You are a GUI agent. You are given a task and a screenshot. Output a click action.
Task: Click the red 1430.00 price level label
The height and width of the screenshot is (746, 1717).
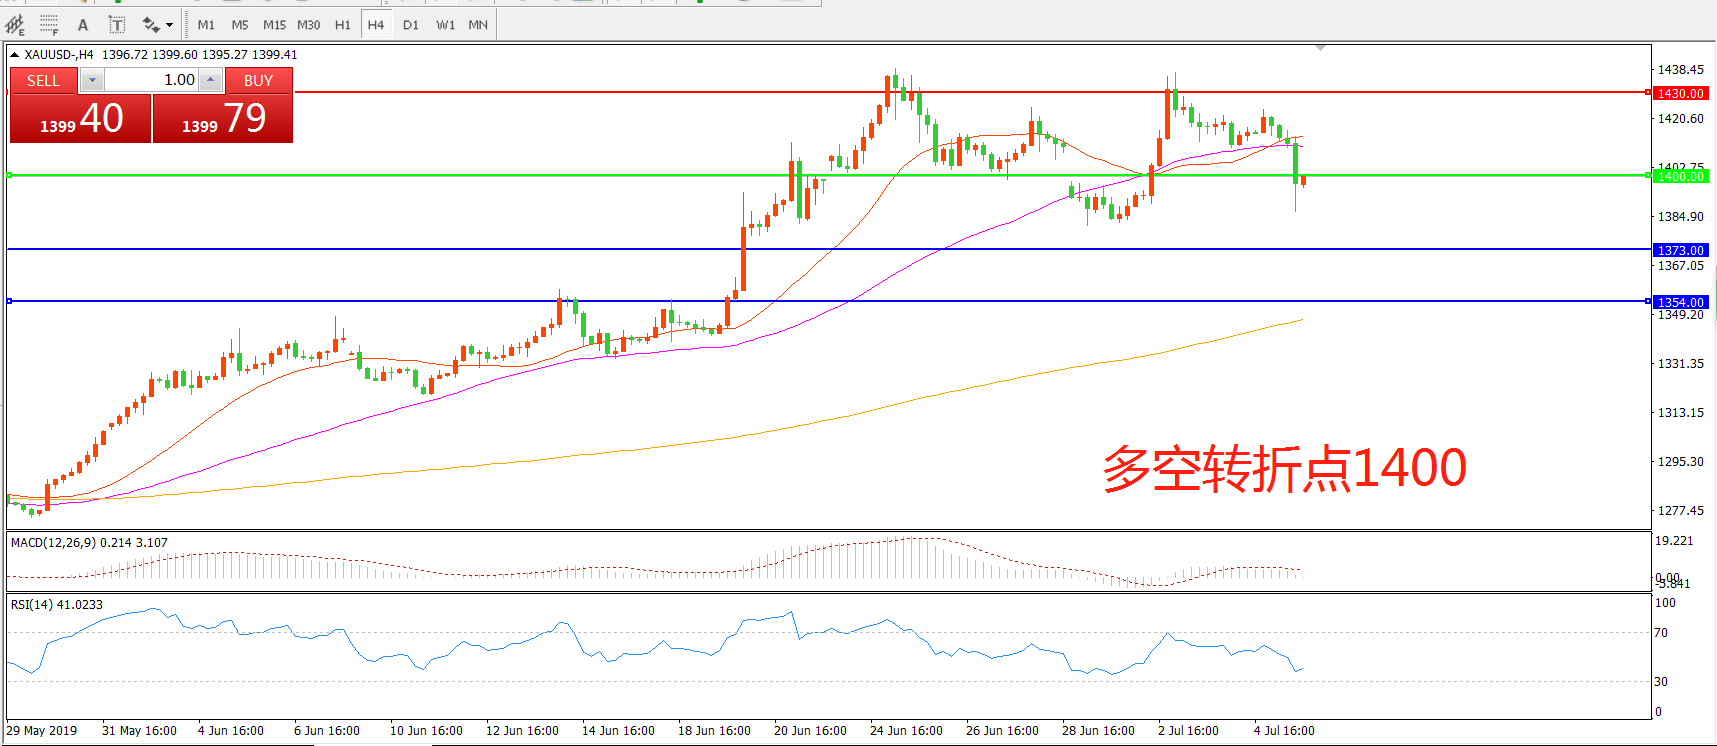pos(1680,93)
